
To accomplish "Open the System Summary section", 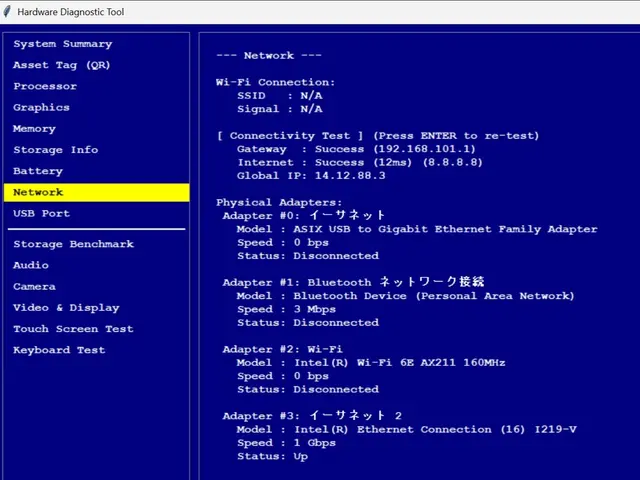I will point(62,44).
